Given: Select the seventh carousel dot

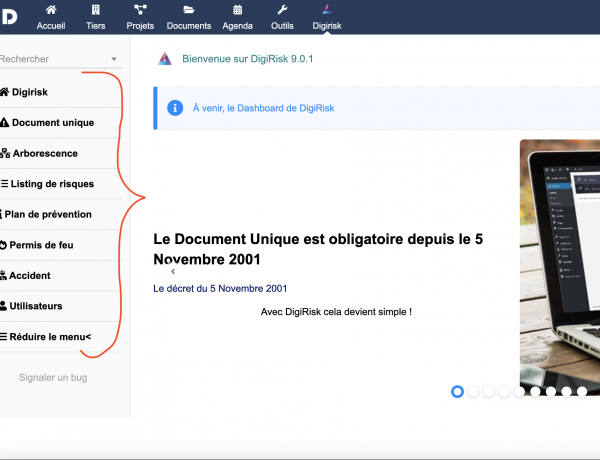Looking at the screenshot, I should [x=551, y=391].
